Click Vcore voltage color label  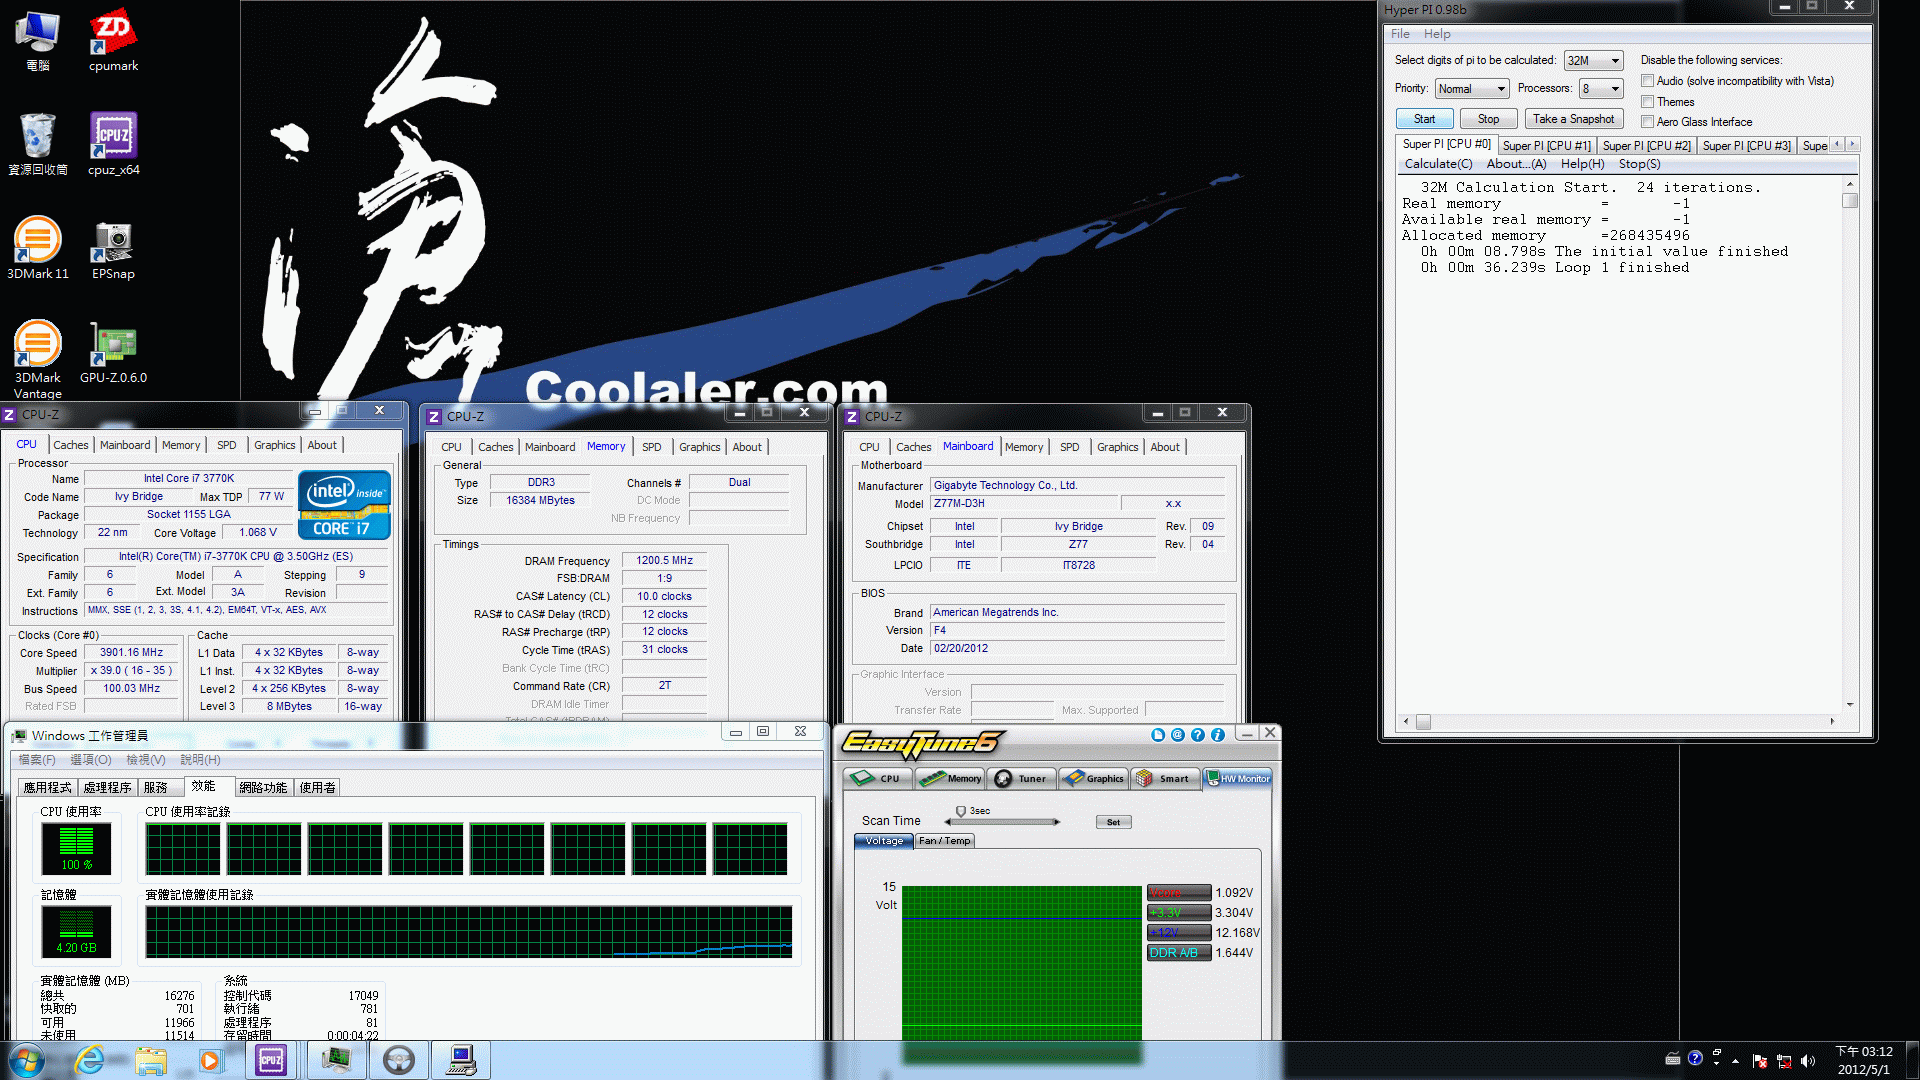1179,893
